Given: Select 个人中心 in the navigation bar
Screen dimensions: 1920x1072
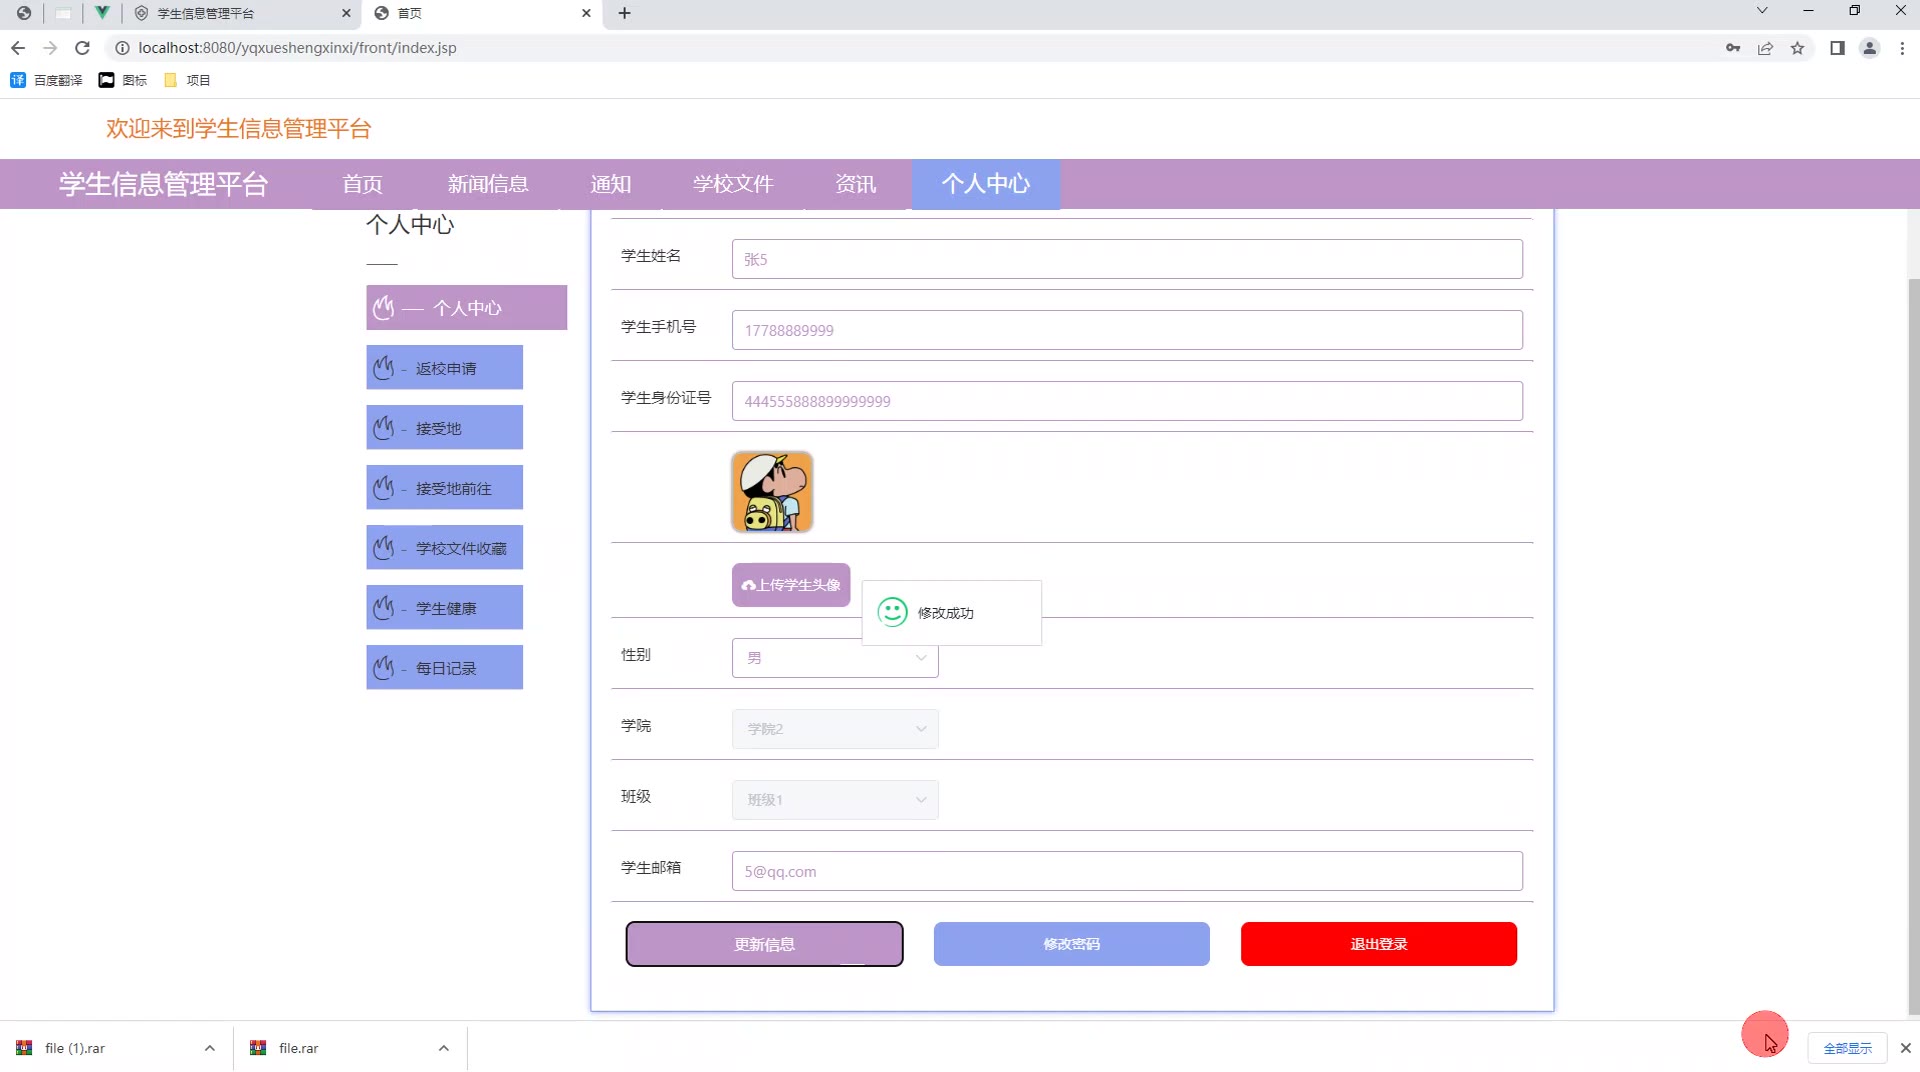Looking at the screenshot, I should [985, 184].
